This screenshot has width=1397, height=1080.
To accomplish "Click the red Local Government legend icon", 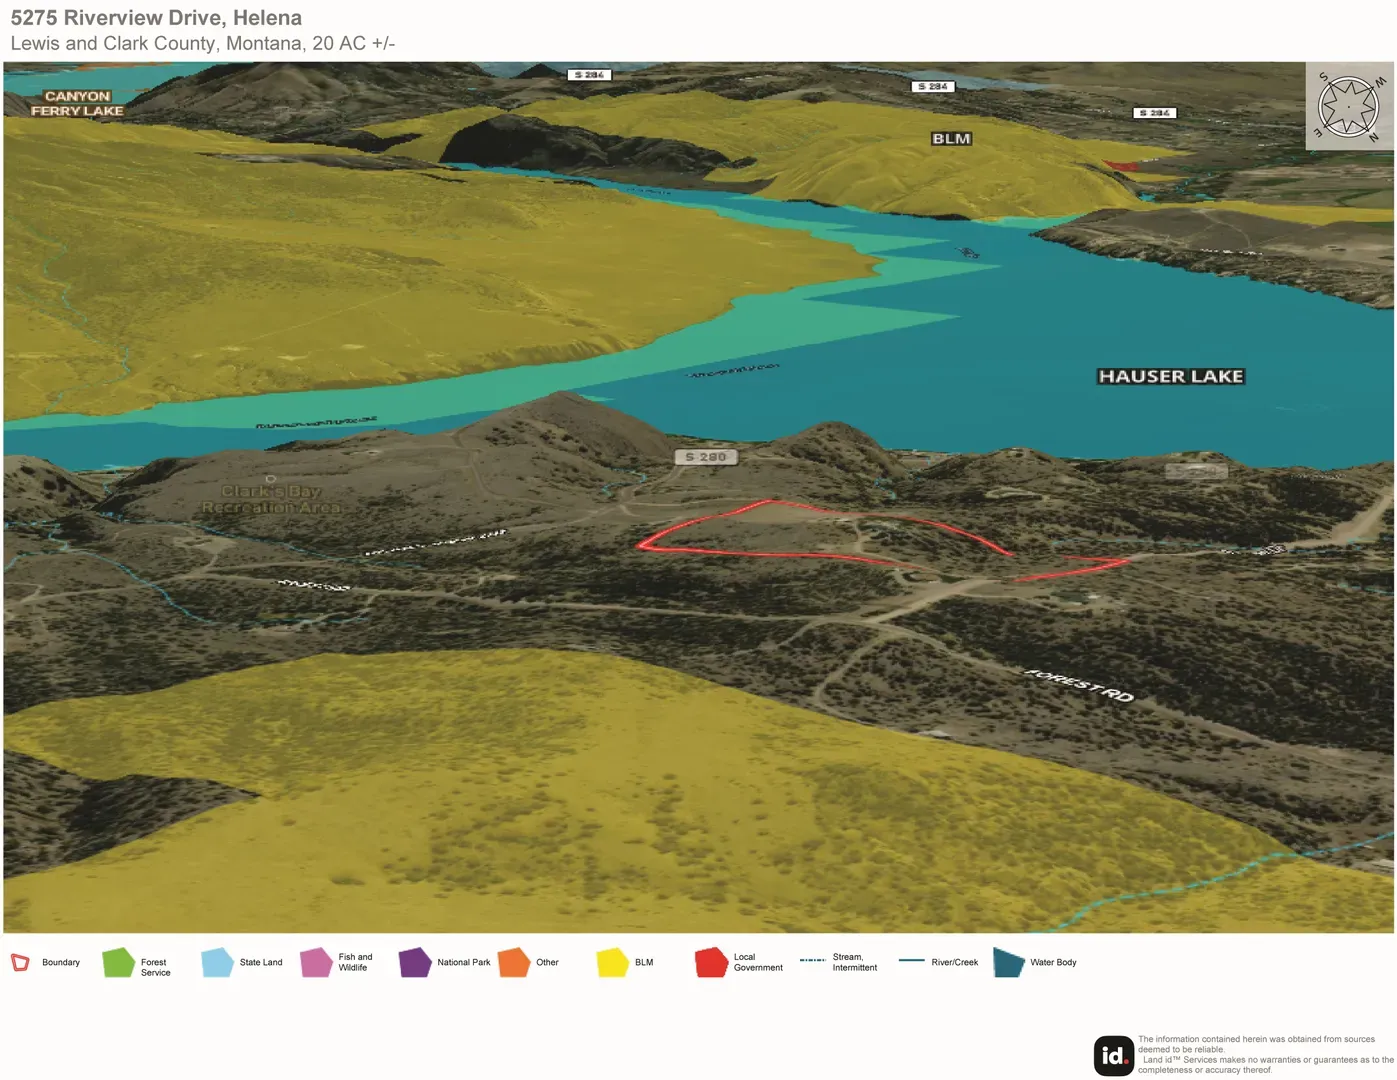I will [x=711, y=962].
